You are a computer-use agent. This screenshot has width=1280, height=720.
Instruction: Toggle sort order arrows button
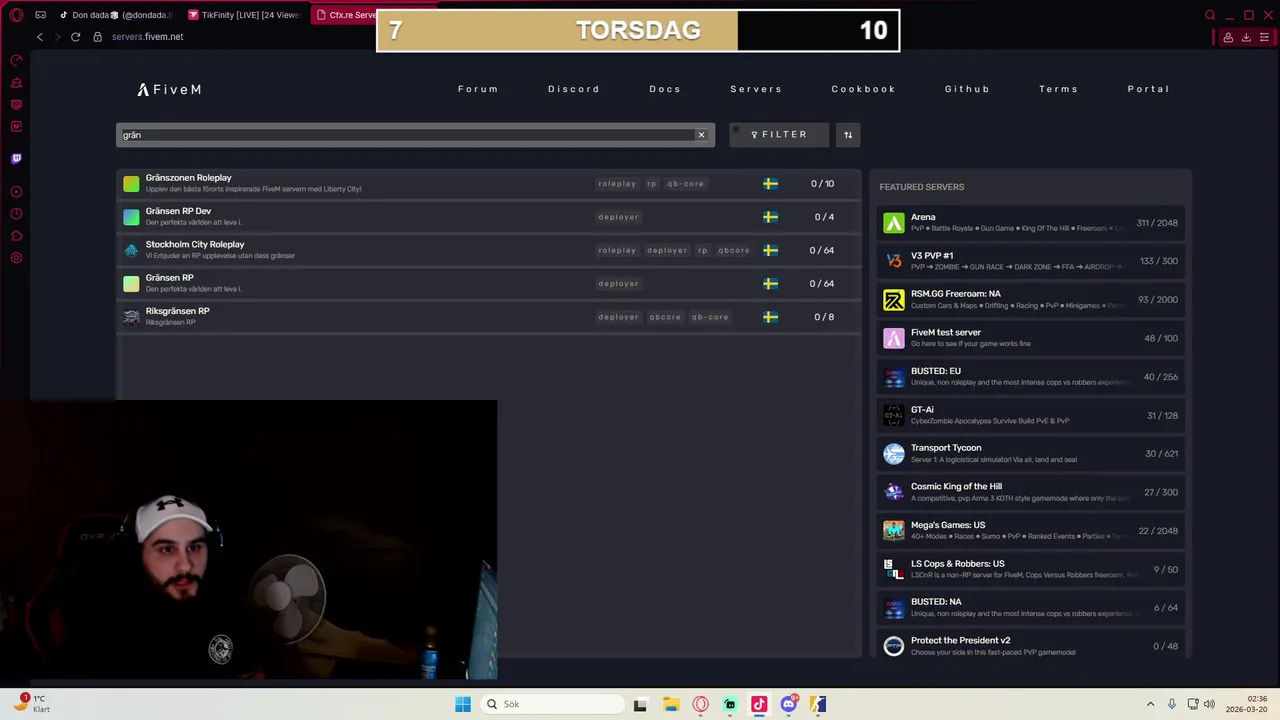tap(848, 135)
